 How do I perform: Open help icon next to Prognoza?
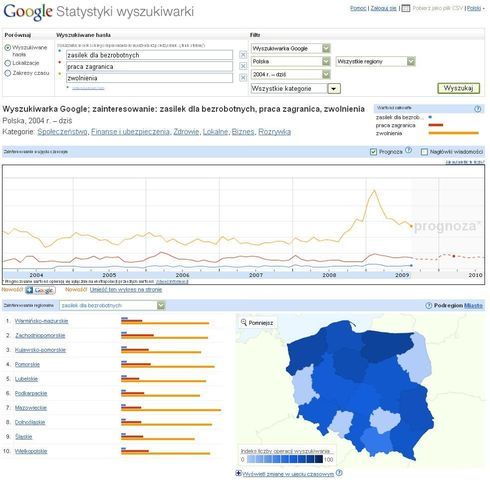pos(408,151)
